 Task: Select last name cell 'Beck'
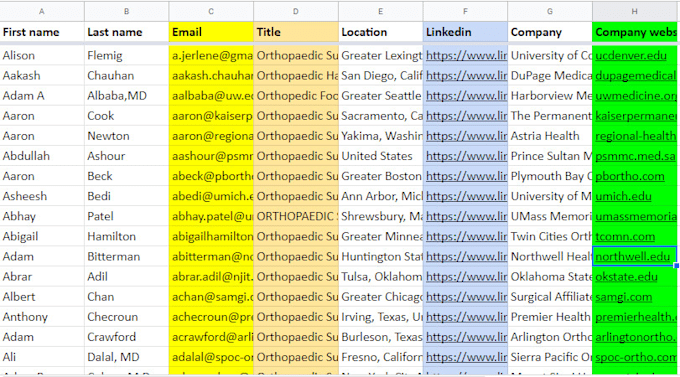pos(127,176)
